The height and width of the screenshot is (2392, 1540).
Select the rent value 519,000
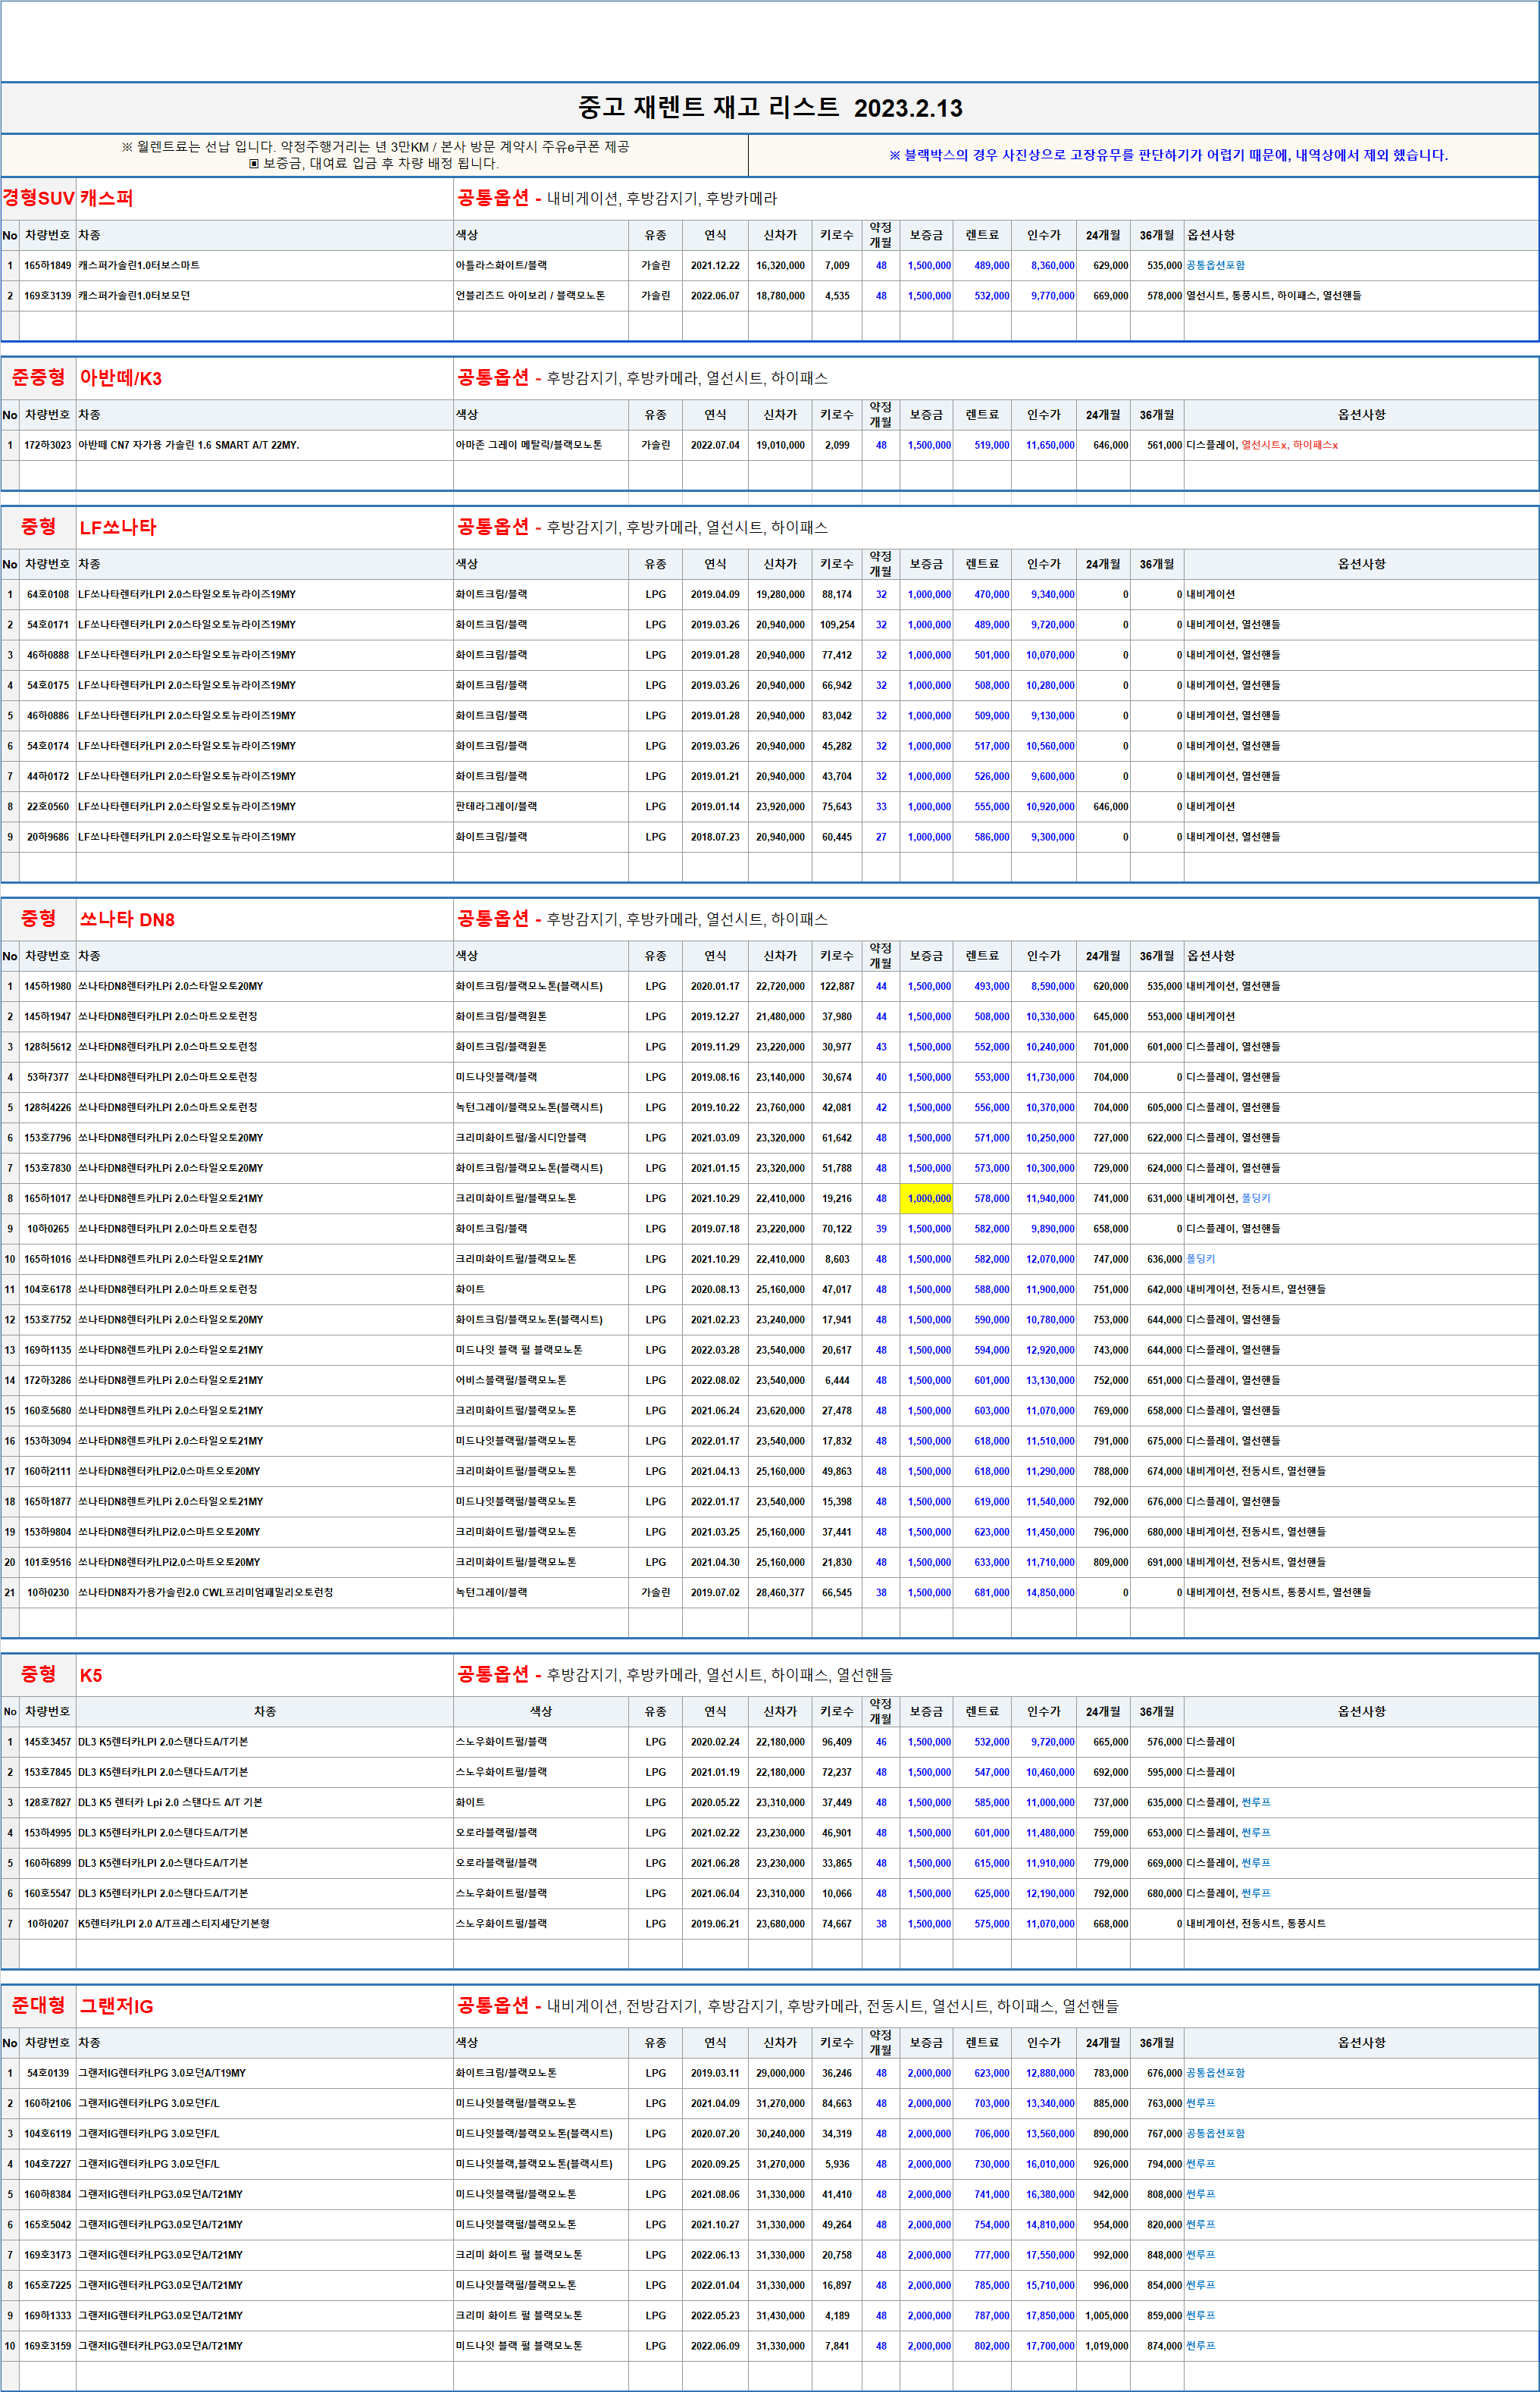[x=992, y=445]
